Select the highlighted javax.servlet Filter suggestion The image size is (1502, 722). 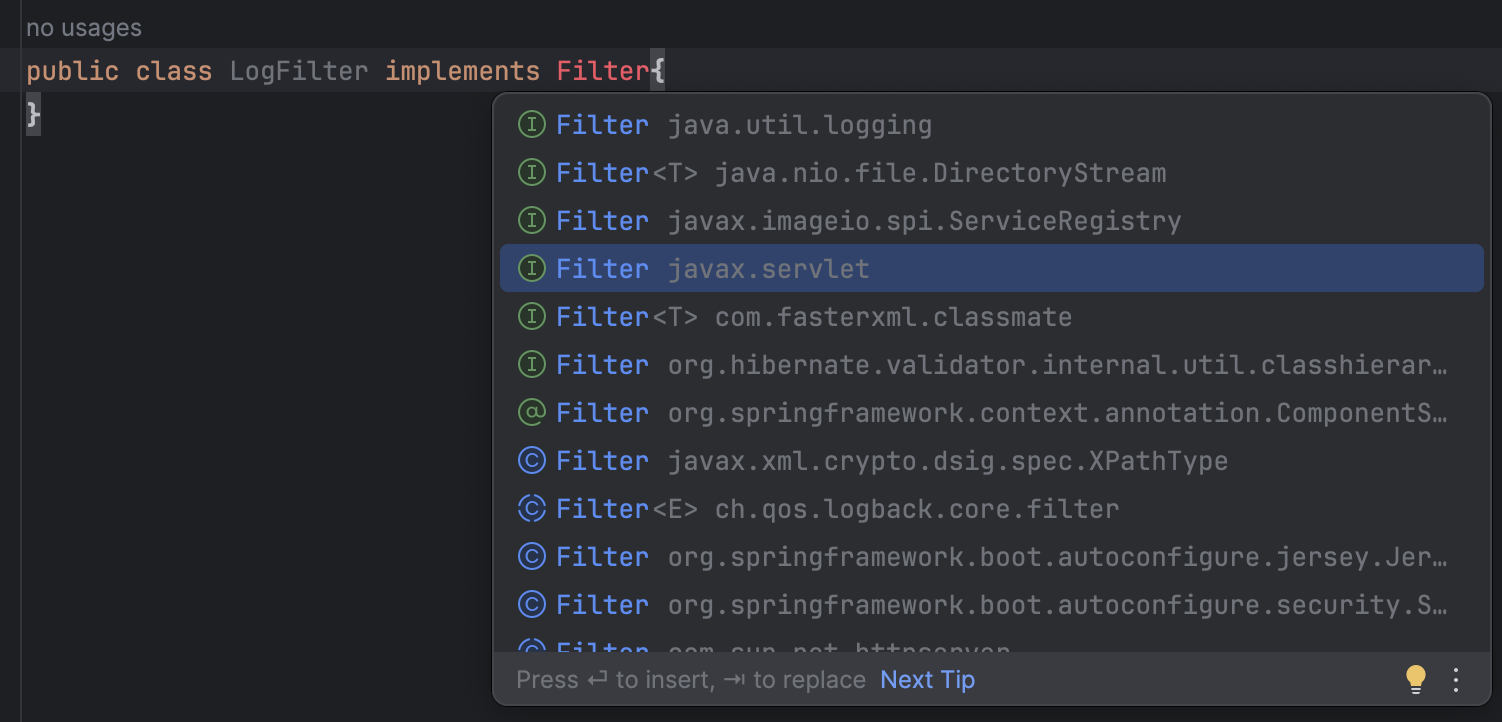pos(991,269)
